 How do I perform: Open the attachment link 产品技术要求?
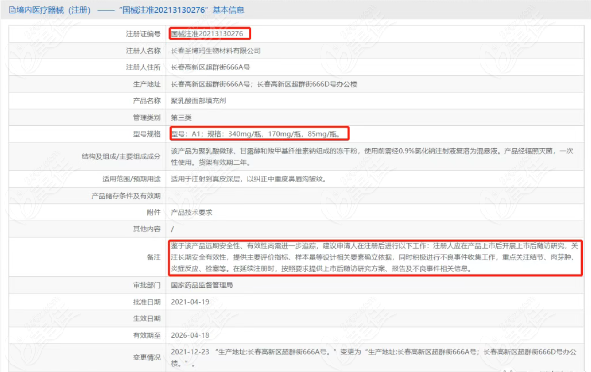click(191, 213)
